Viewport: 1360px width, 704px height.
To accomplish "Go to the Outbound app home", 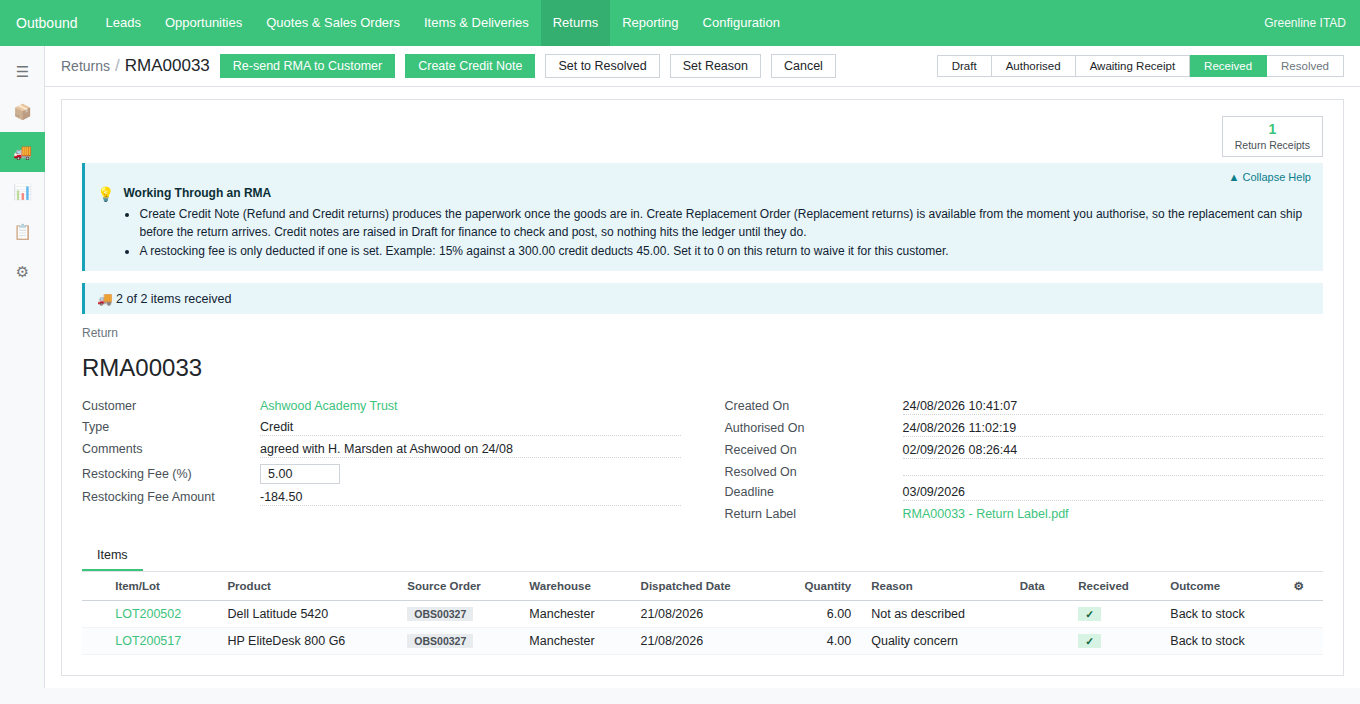I will pos(47,23).
